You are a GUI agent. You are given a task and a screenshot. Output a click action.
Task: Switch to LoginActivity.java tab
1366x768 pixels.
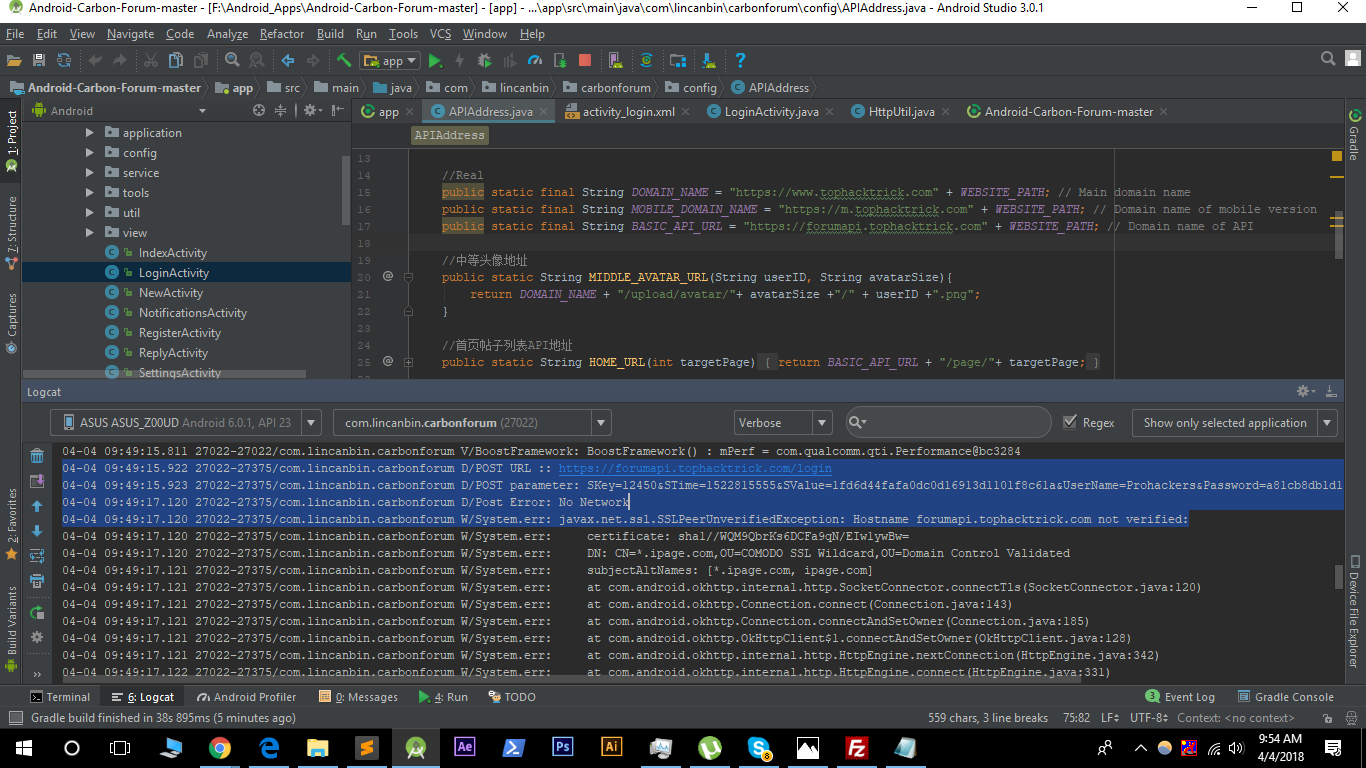[770, 112]
